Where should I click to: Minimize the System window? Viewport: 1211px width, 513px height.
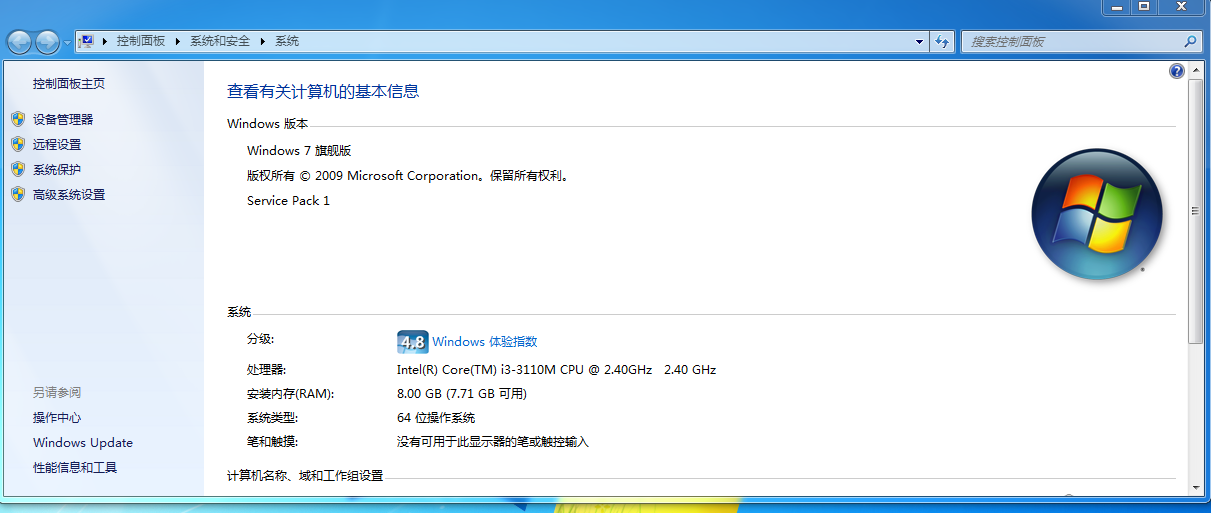point(1117,7)
